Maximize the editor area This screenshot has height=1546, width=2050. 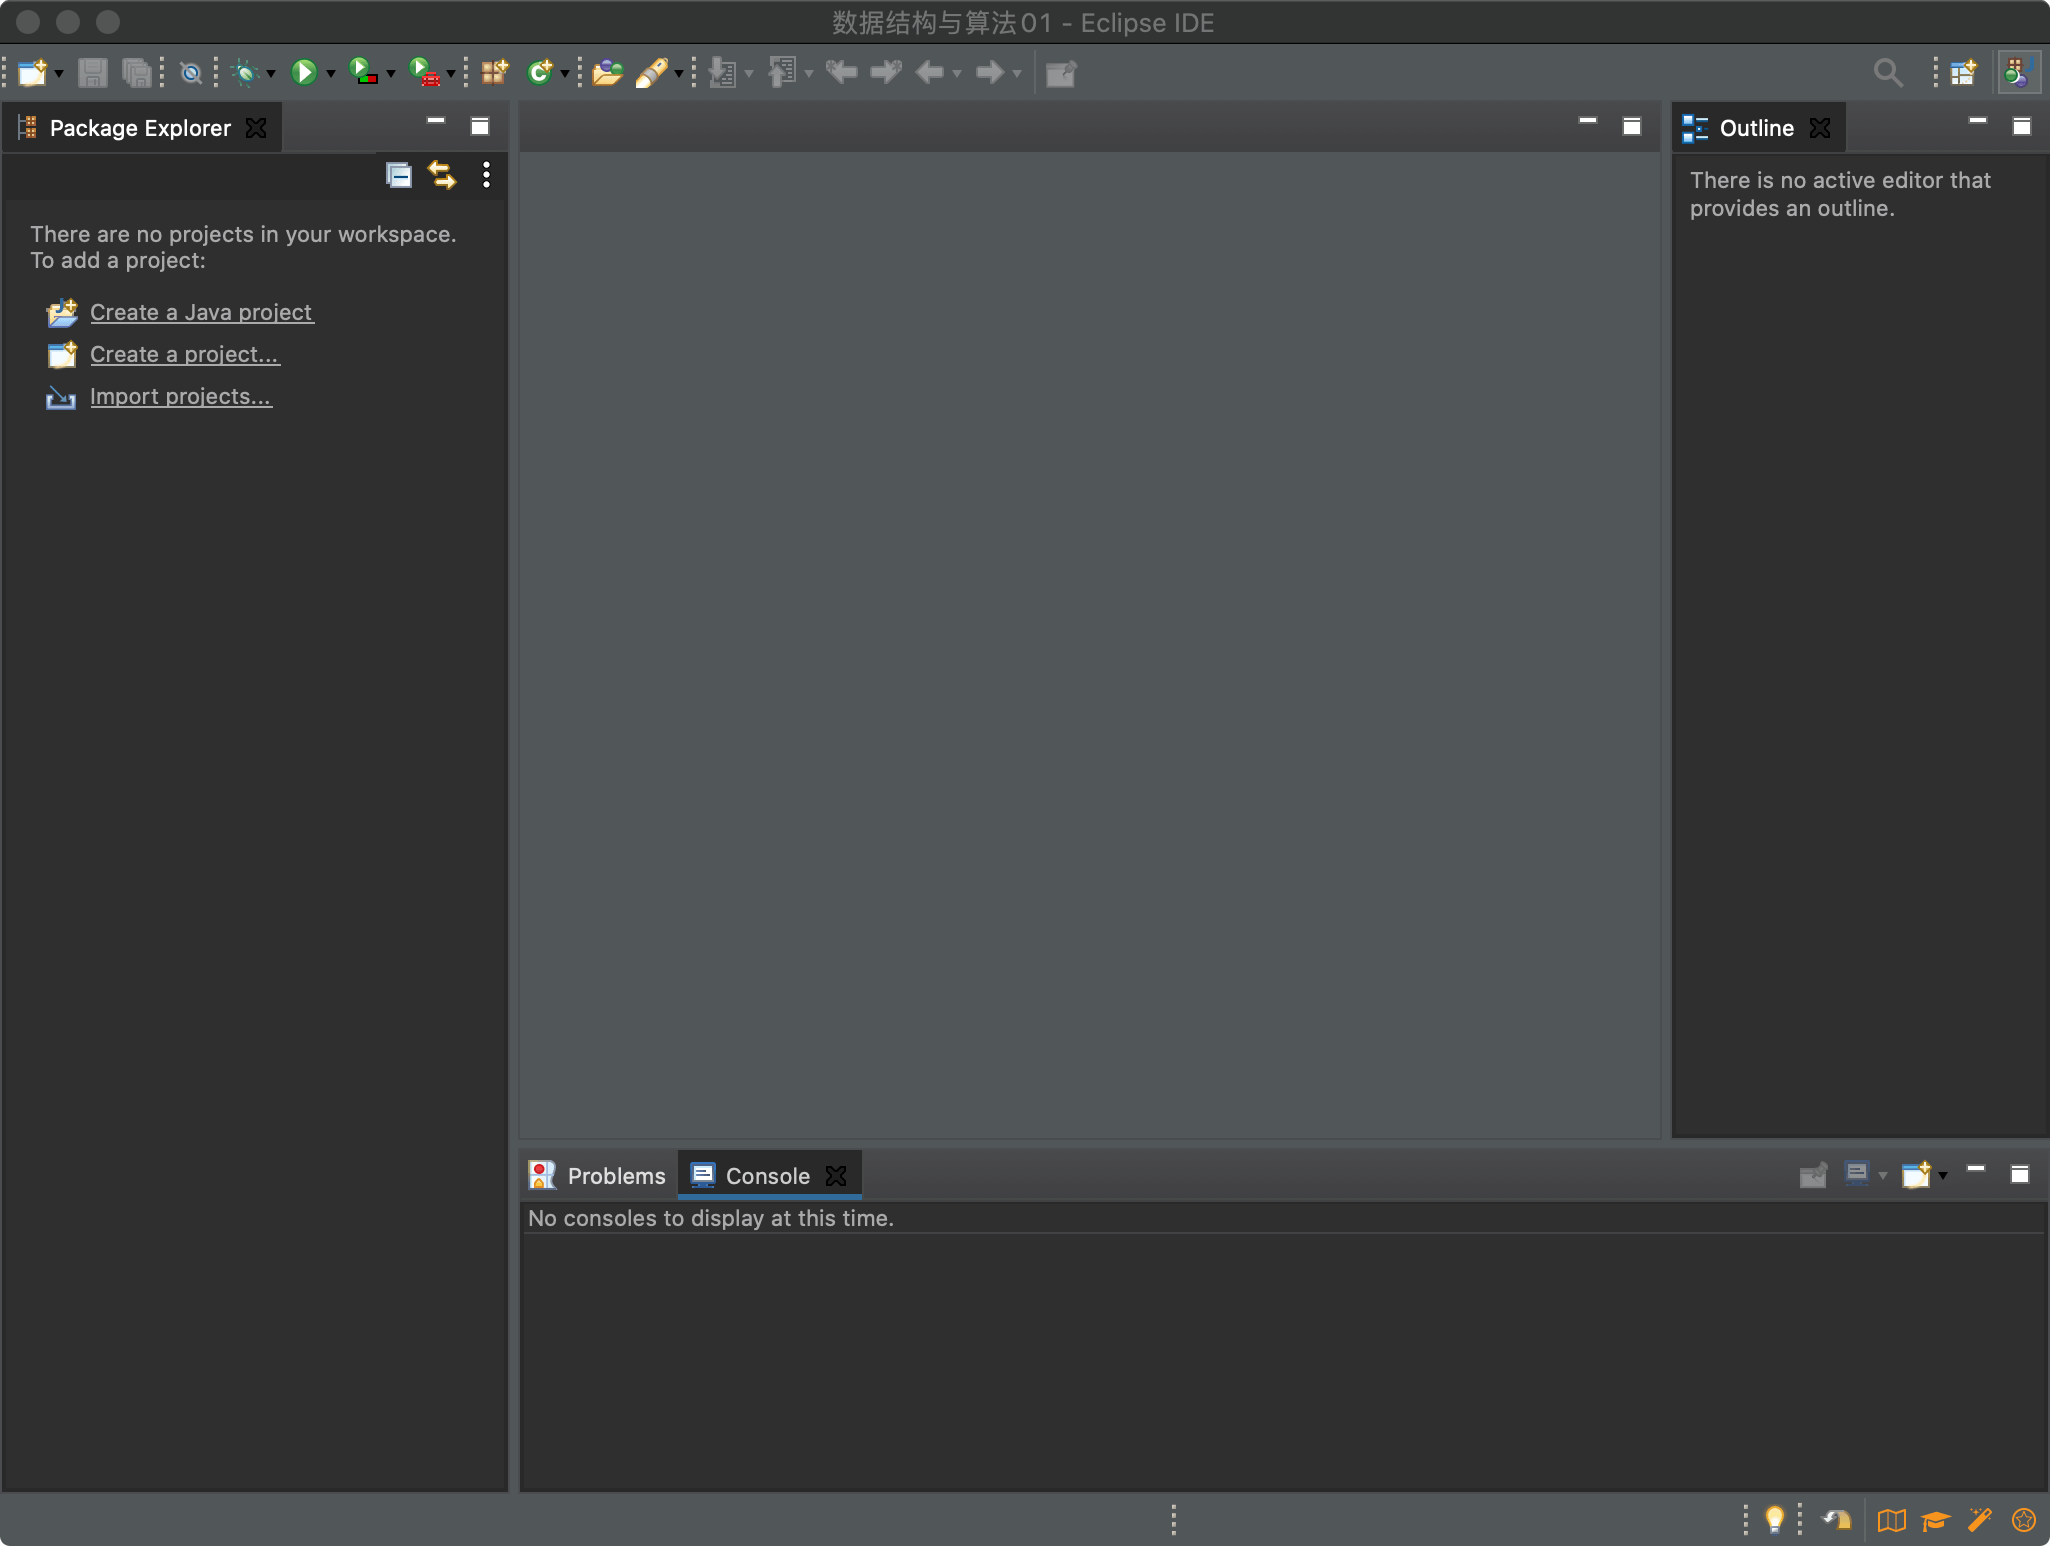pos(1632,126)
